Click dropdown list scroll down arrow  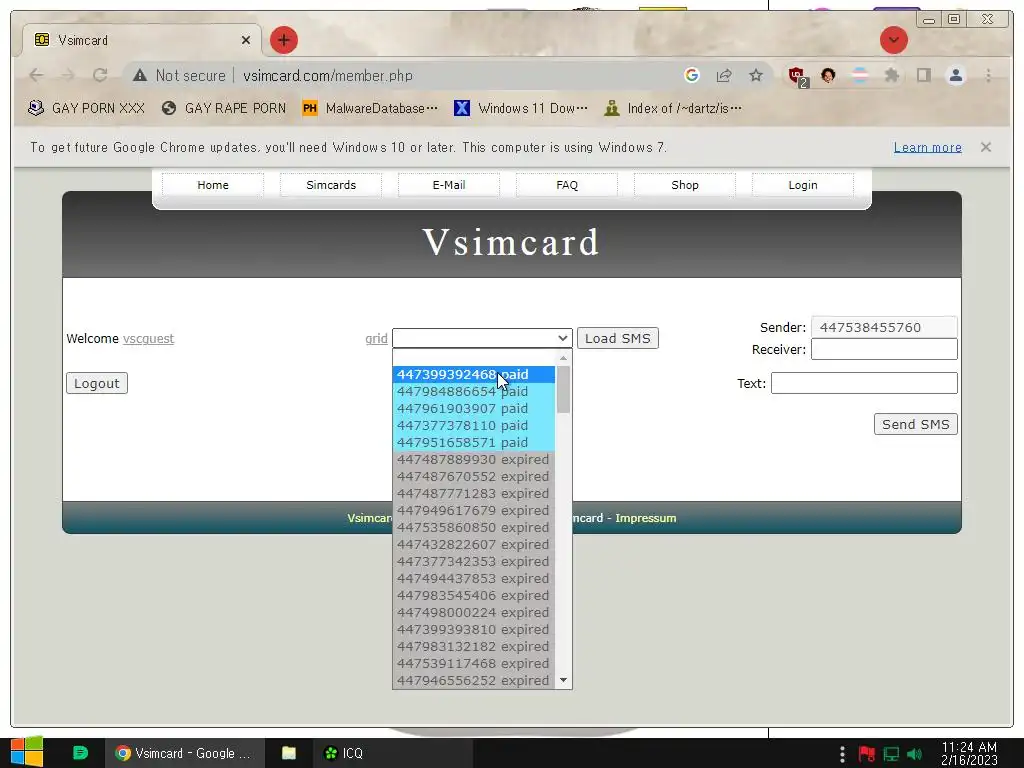(x=564, y=680)
